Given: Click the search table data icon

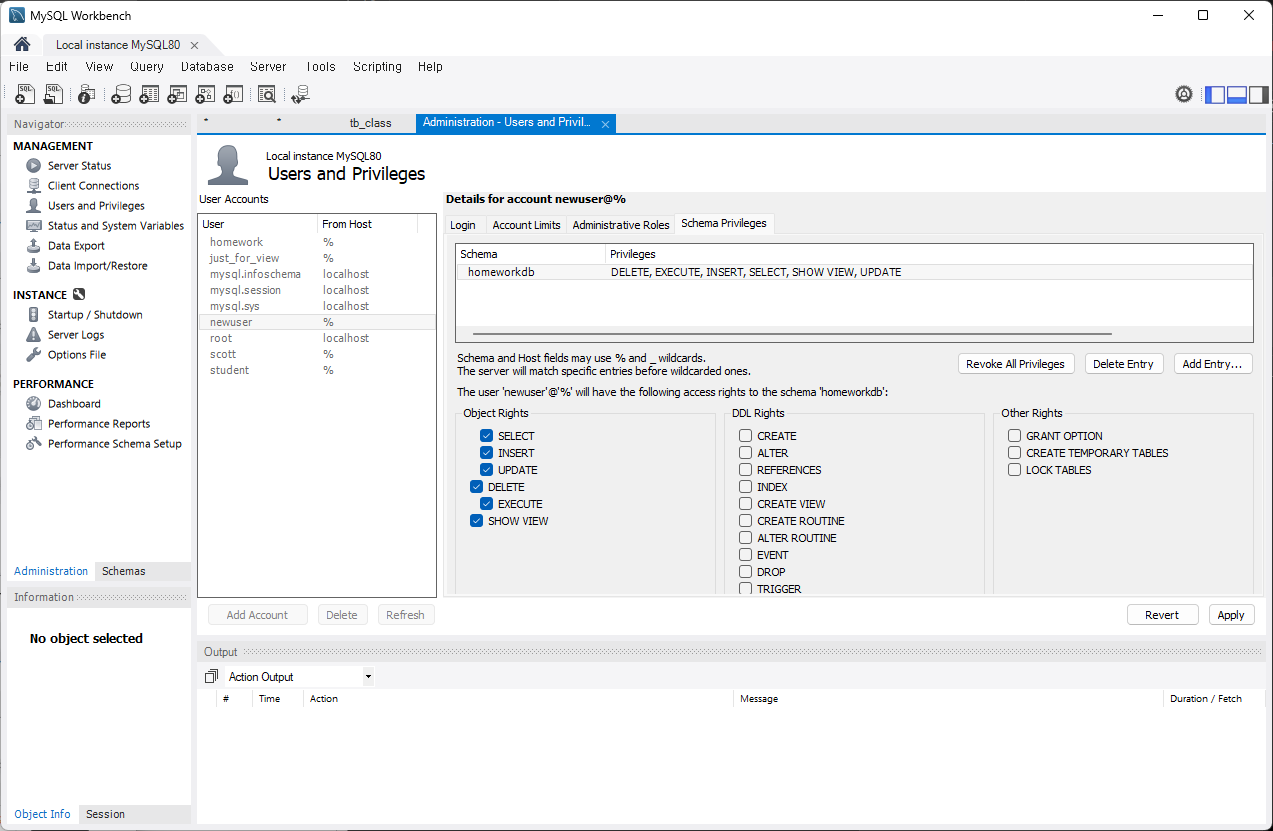Looking at the screenshot, I should (x=266, y=94).
